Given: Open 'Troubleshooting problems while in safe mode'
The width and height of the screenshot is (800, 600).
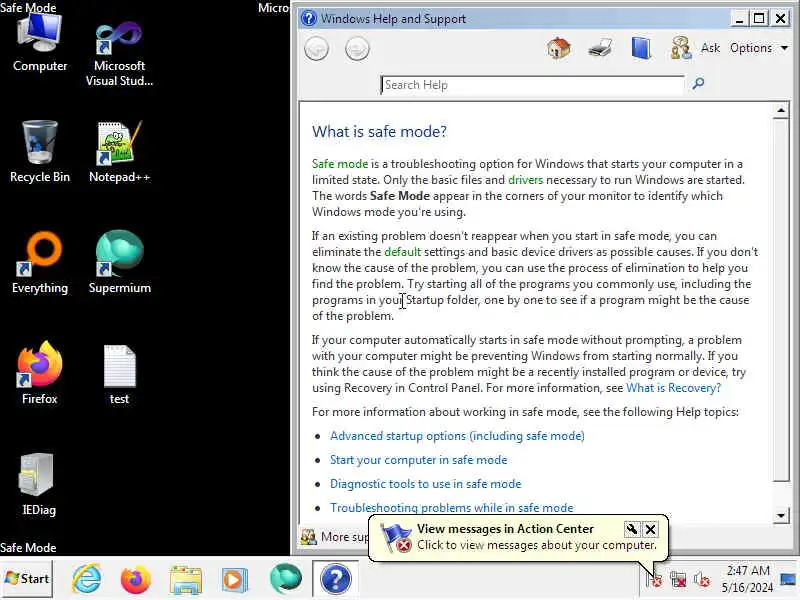Looking at the screenshot, I should (x=452, y=508).
